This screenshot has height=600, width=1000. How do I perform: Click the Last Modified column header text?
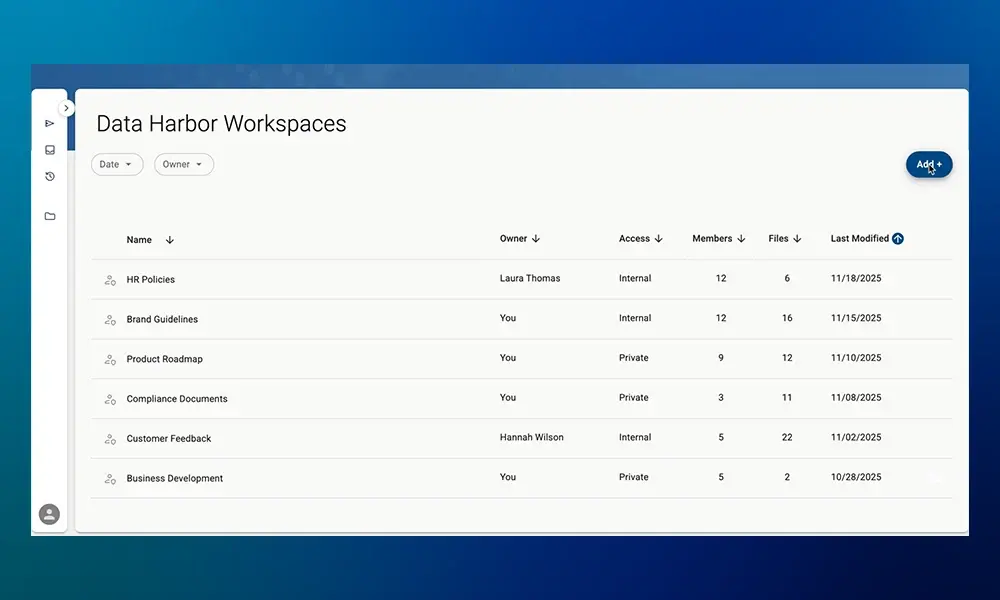click(860, 238)
